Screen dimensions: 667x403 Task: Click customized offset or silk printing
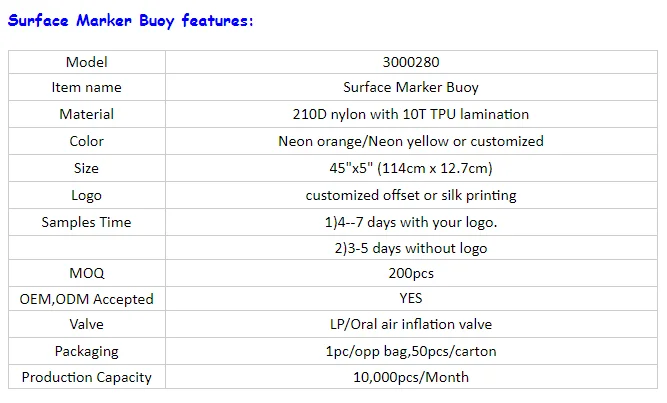(410, 195)
